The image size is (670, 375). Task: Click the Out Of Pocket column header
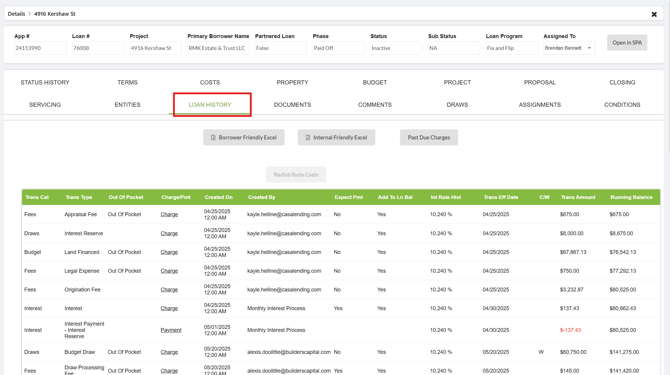[126, 197]
